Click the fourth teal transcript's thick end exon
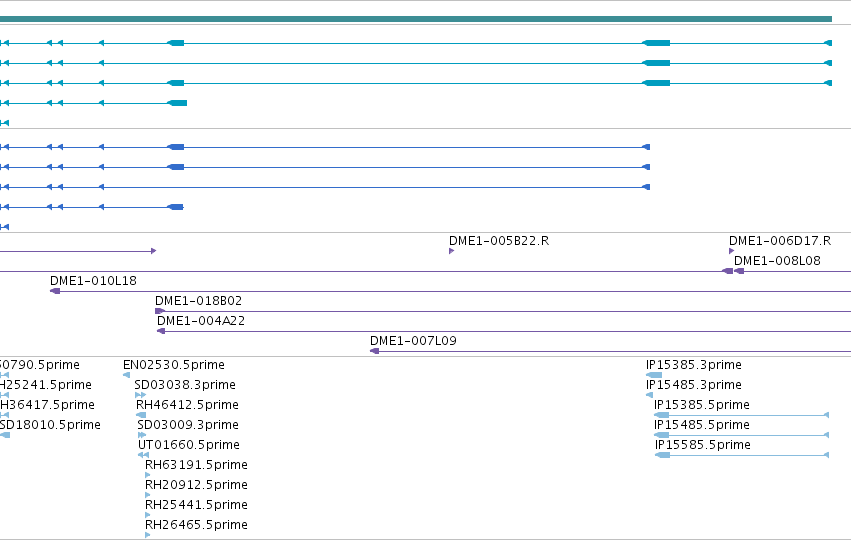Viewport: 851px width, 540px height. (x=177, y=103)
